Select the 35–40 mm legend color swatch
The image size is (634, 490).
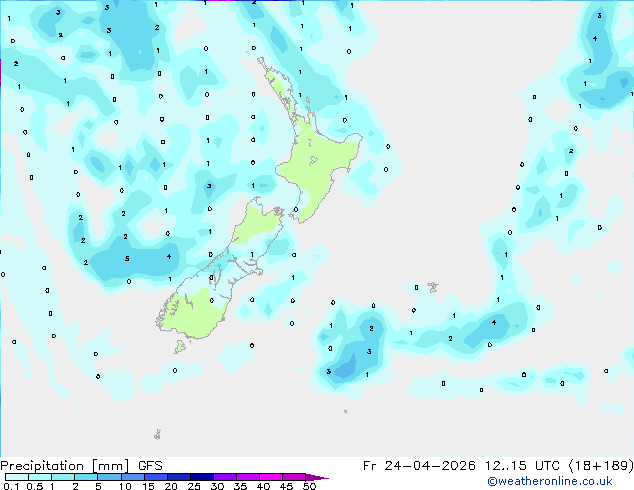247,477
